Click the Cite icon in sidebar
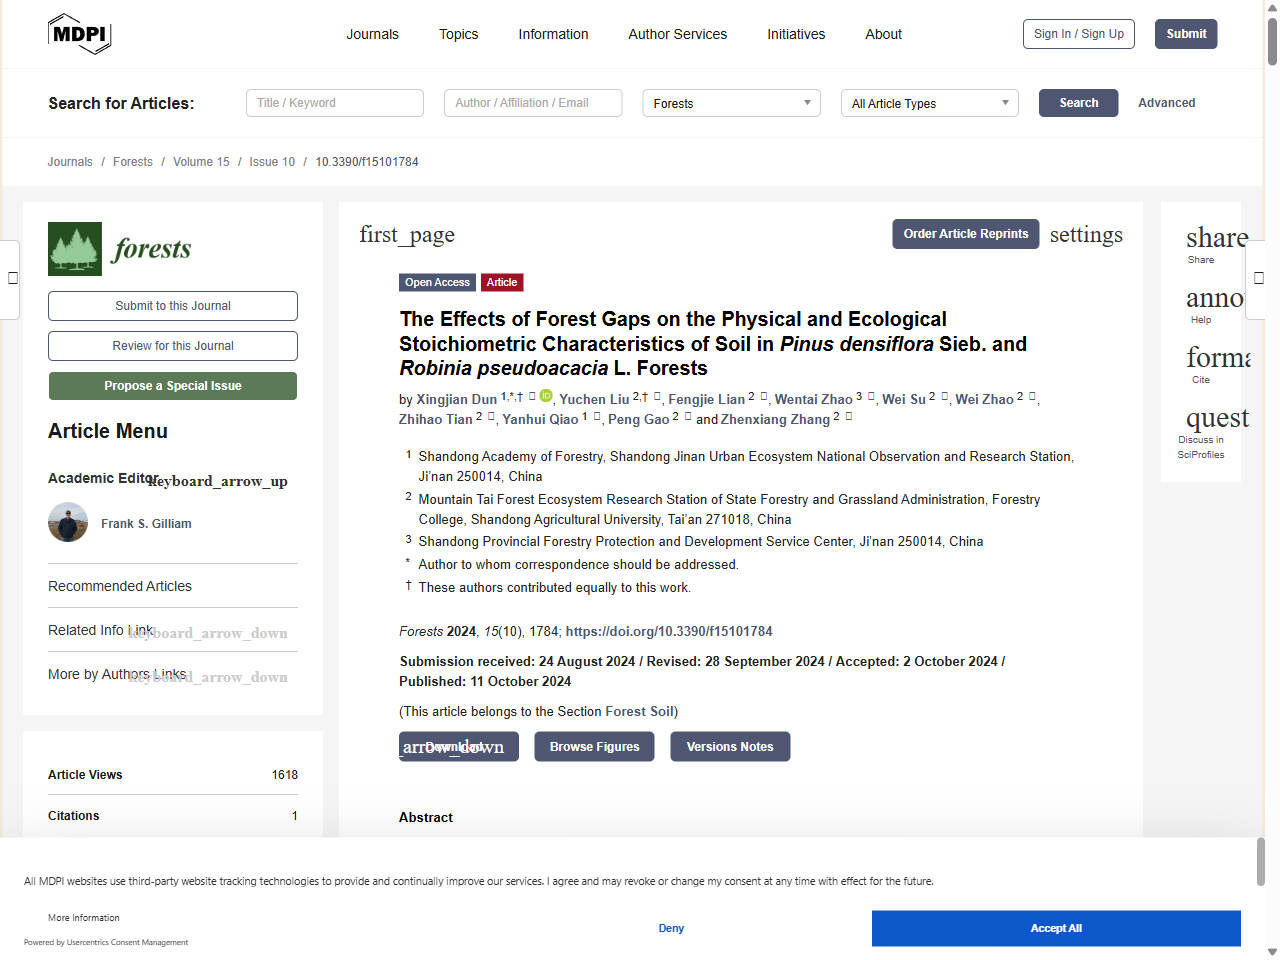Screen dimensions: 1280x960 pos(1217,358)
